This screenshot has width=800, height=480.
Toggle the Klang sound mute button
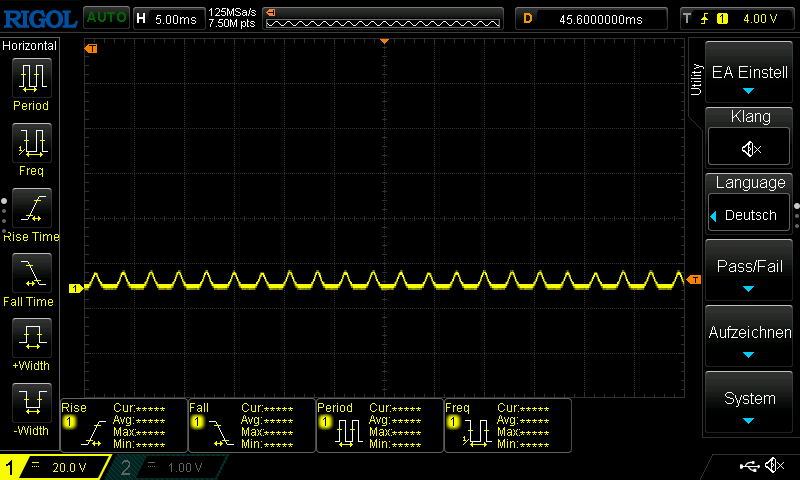pos(750,148)
